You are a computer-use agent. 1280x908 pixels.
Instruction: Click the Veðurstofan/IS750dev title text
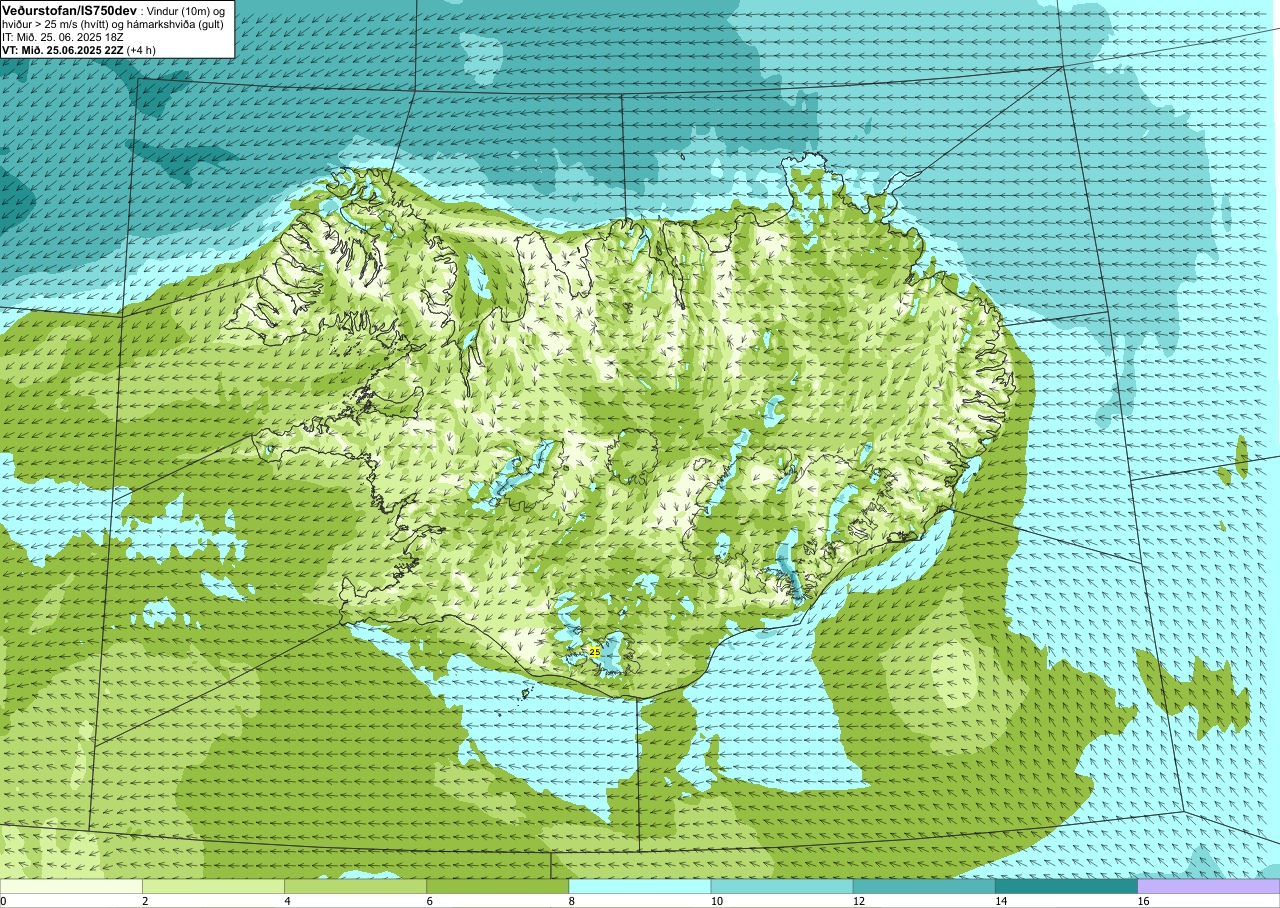(70, 10)
